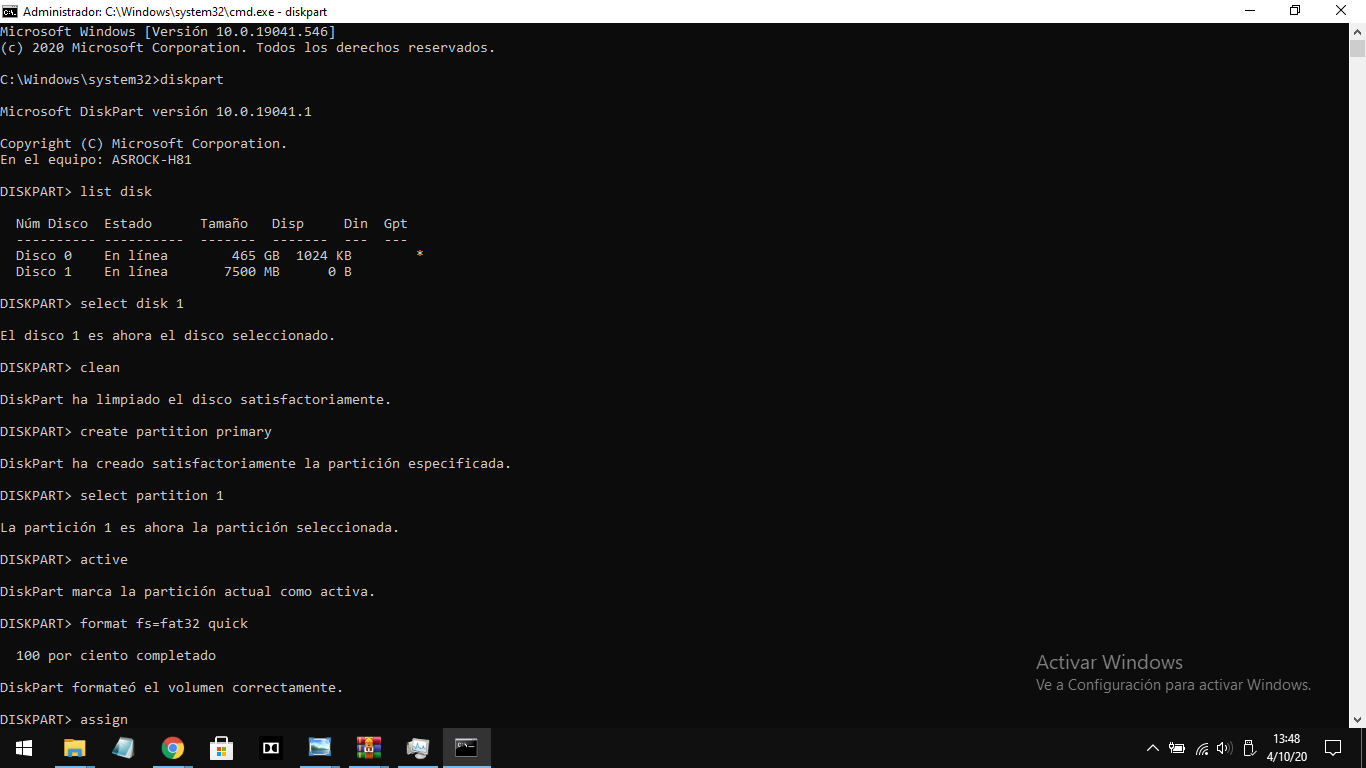Image resolution: width=1366 pixels, height=768 pixels.
Task: Close the diskpart cmd window
Action: coord(1342,11)
